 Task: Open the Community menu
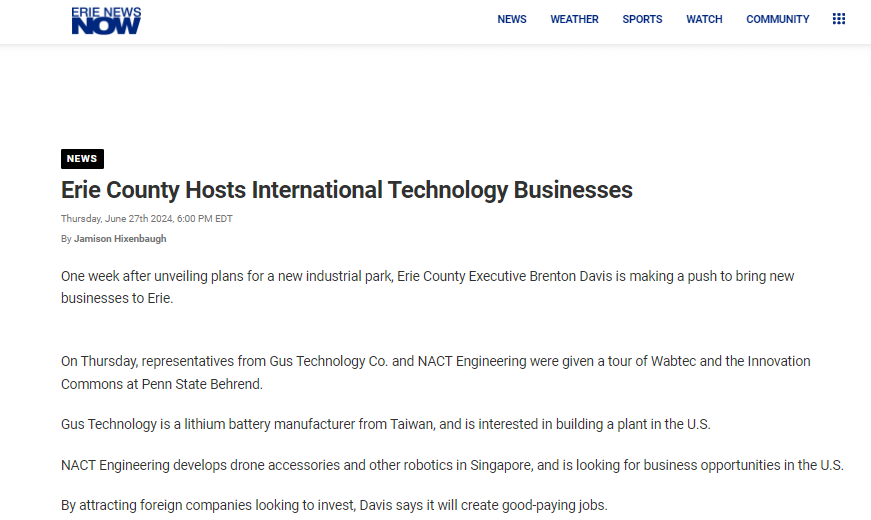778,19
